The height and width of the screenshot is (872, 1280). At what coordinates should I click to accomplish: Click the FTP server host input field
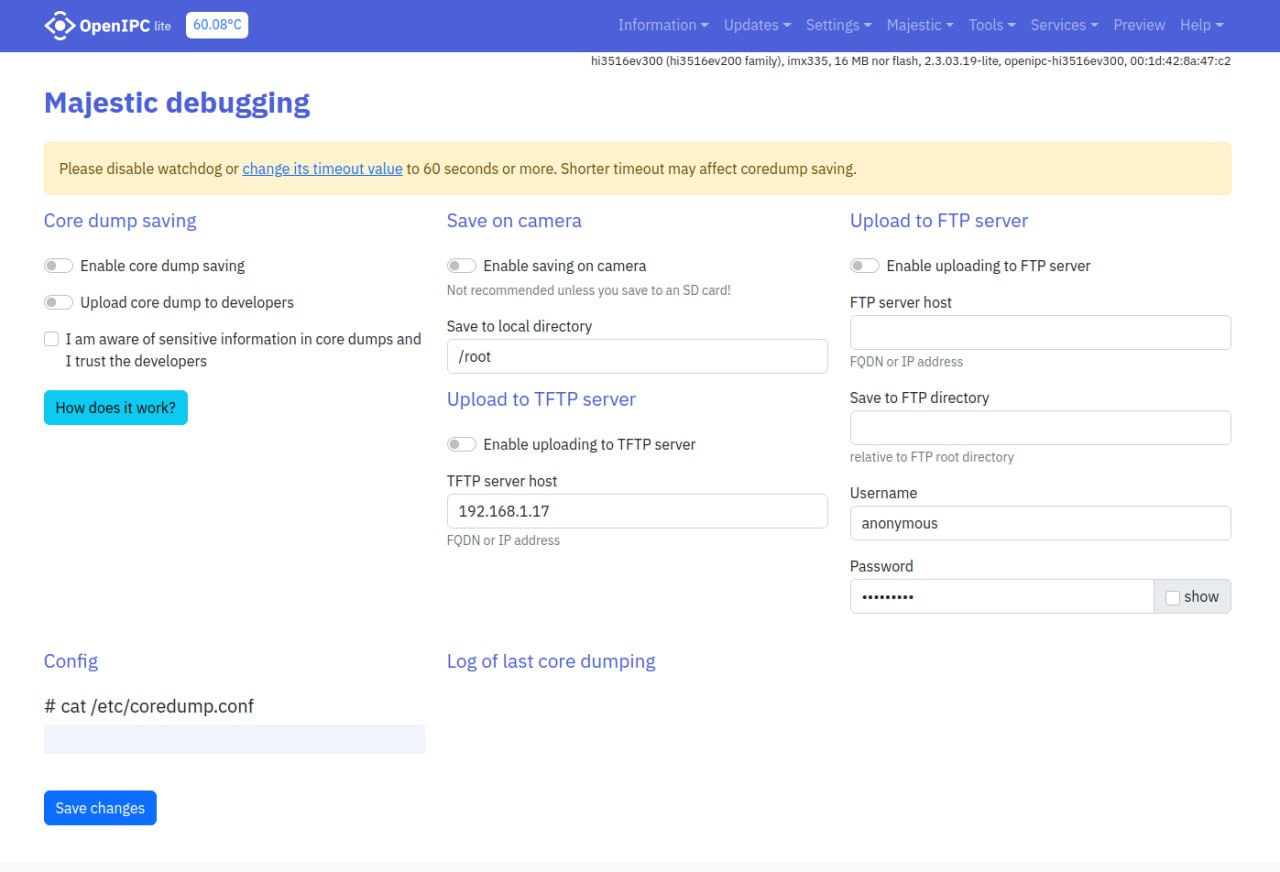tap(1040, 332)
